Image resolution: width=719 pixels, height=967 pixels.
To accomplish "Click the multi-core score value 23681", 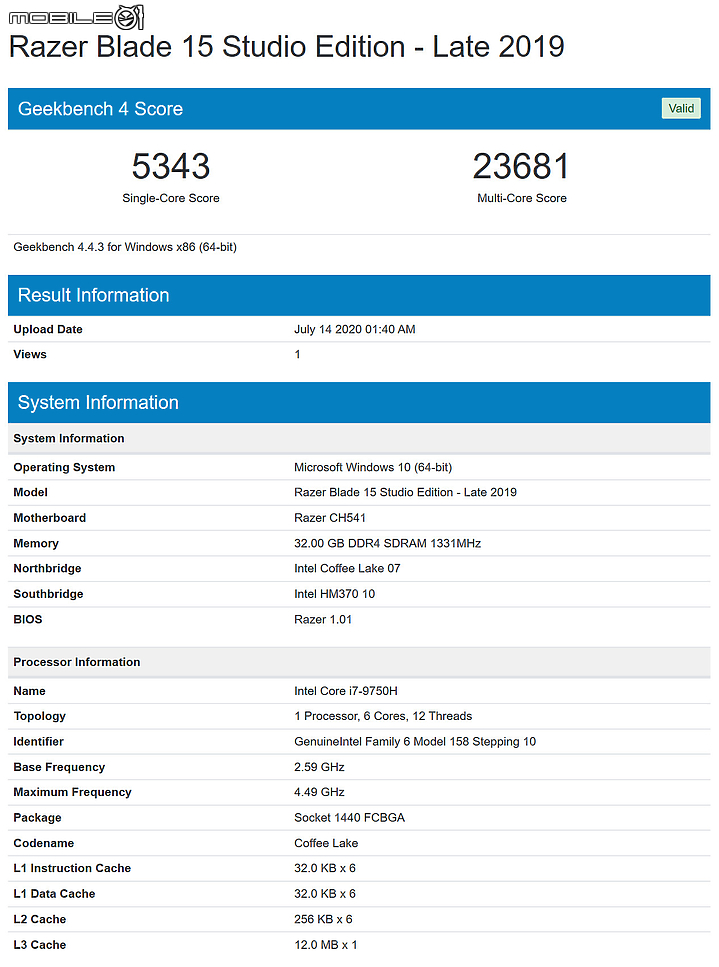I will click(x=521, y=166).
